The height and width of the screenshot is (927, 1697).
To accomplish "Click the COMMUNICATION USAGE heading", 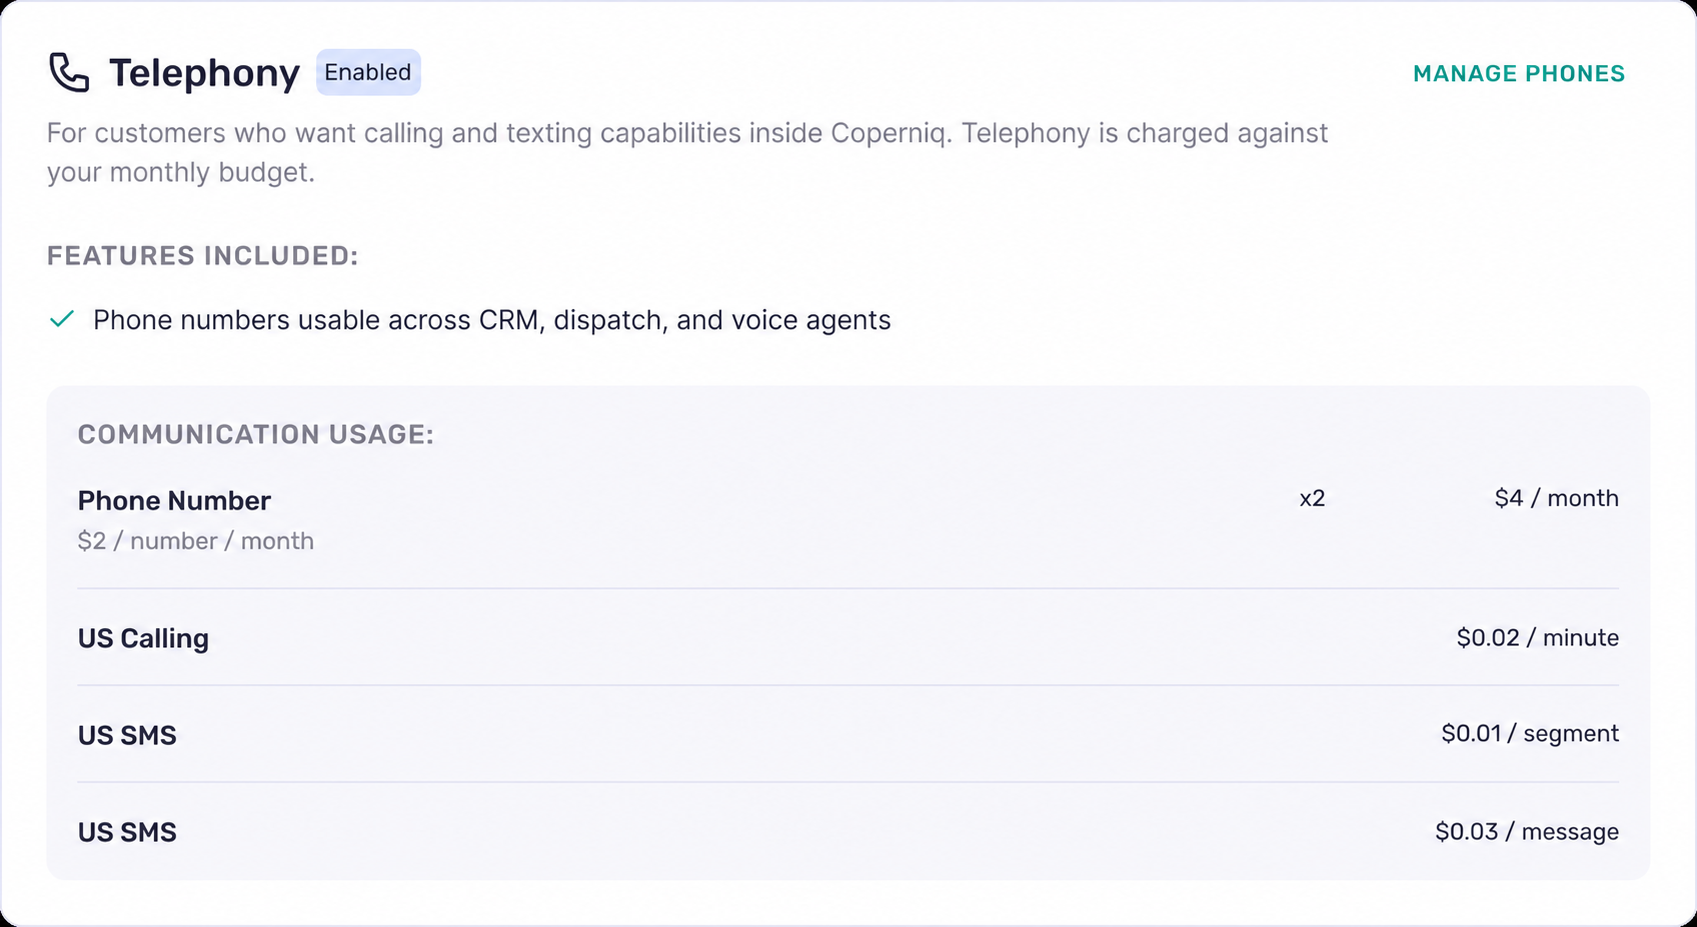I will (x=256, y=434).
